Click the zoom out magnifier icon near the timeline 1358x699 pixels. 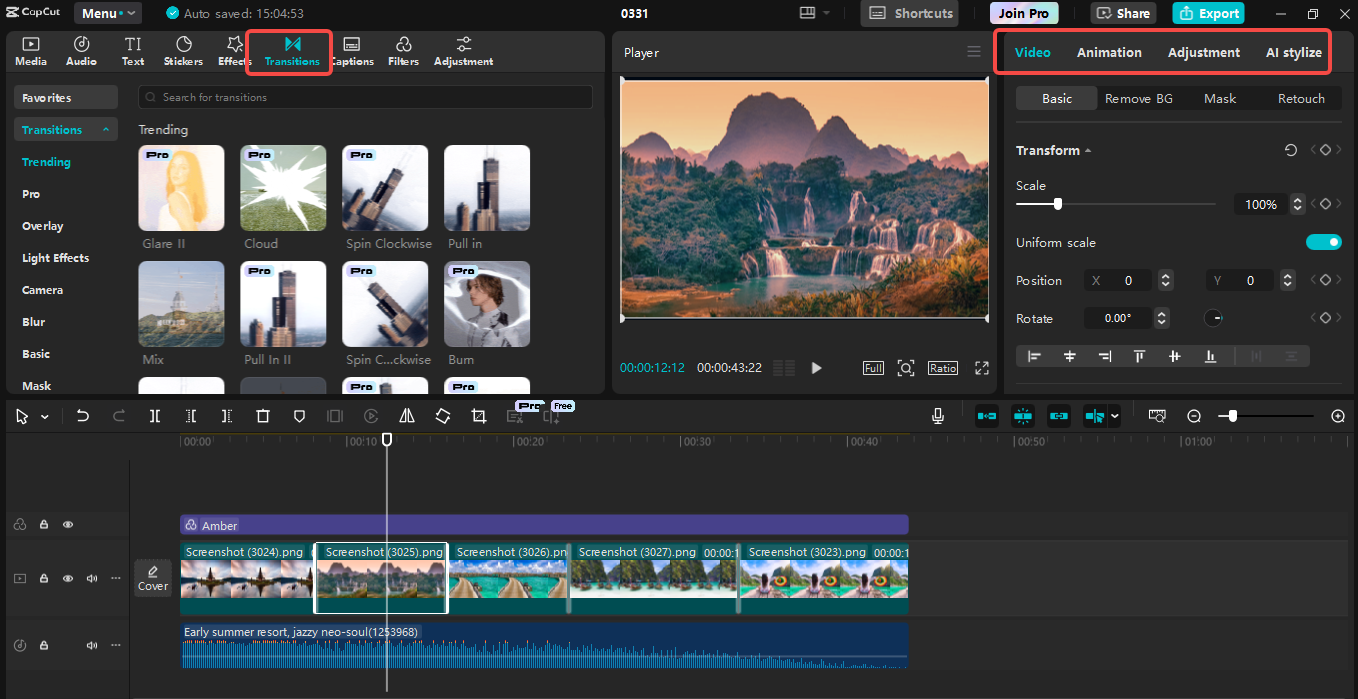tap(1194, 415)
